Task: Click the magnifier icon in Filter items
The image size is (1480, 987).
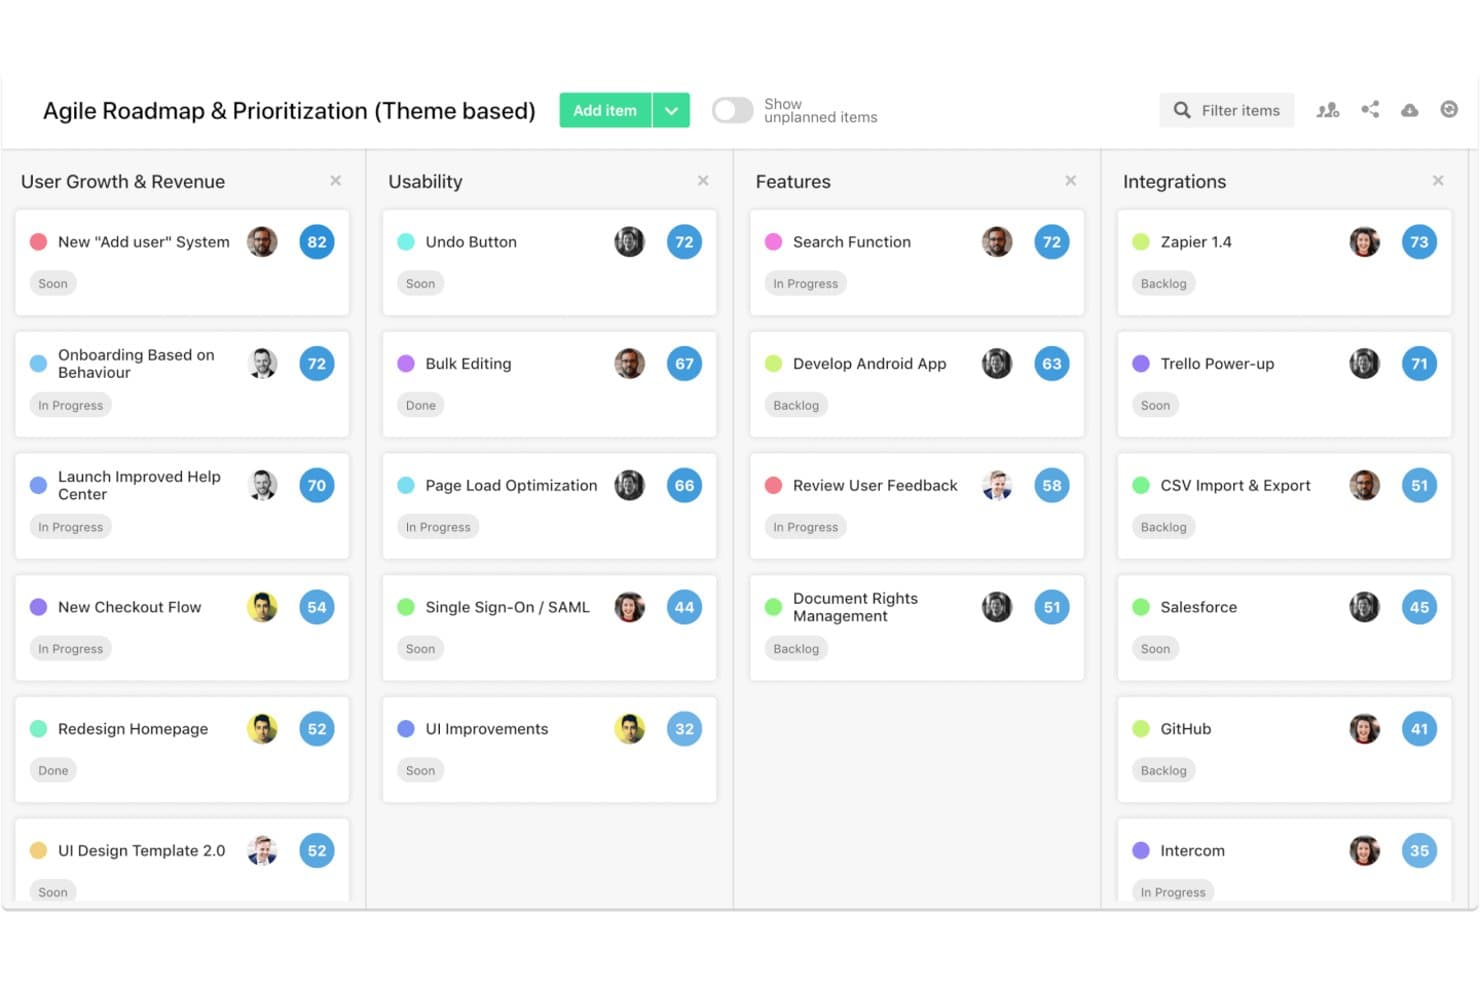Action: pos(1182,110)
